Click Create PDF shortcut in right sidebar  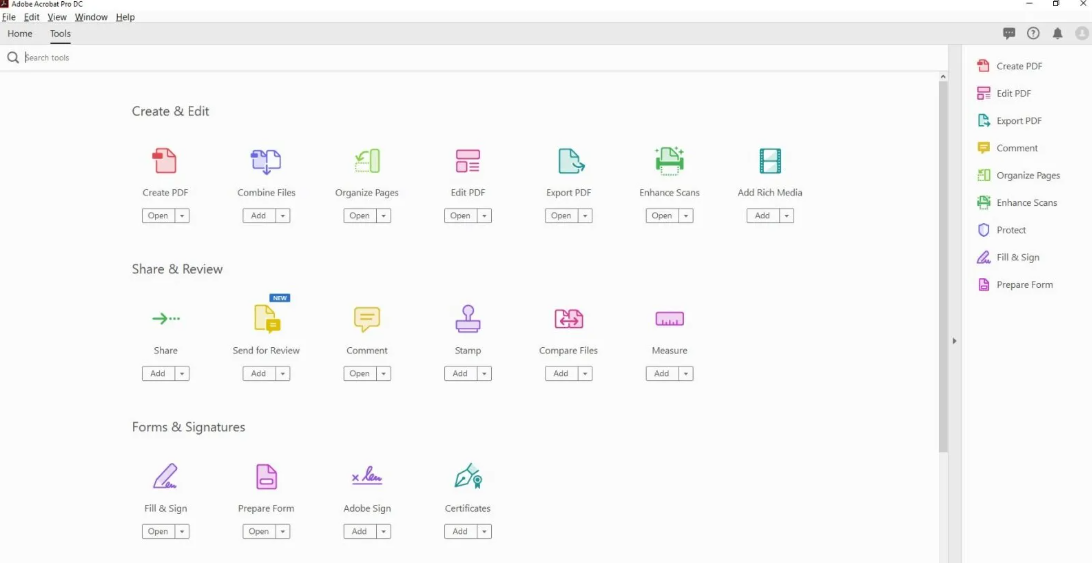pyautogui.click(x=1011, y=66)
